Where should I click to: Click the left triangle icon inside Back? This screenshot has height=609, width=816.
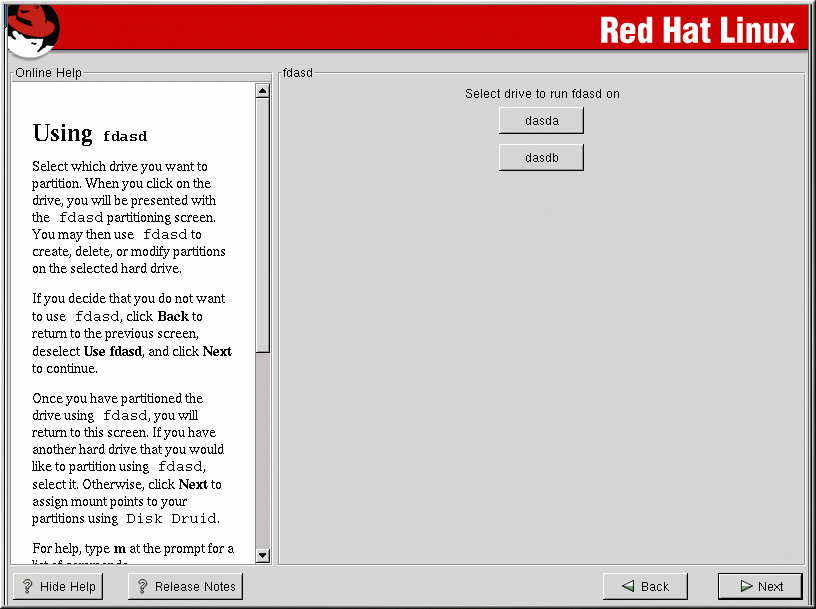pyautogui.click(x=628, y=586)
